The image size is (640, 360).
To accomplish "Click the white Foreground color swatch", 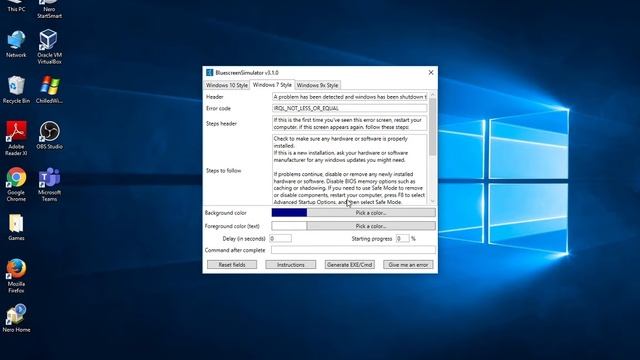I will [x=289, y=226].
